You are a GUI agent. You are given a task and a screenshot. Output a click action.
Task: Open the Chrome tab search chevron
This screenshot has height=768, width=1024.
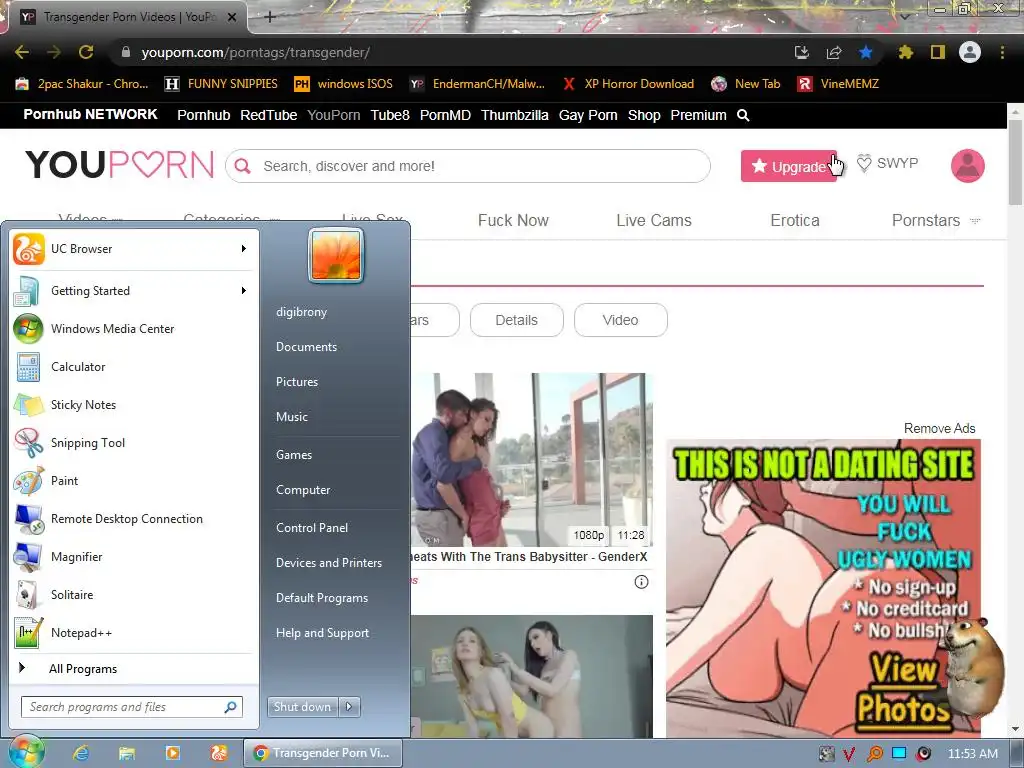tap(904, 17)
